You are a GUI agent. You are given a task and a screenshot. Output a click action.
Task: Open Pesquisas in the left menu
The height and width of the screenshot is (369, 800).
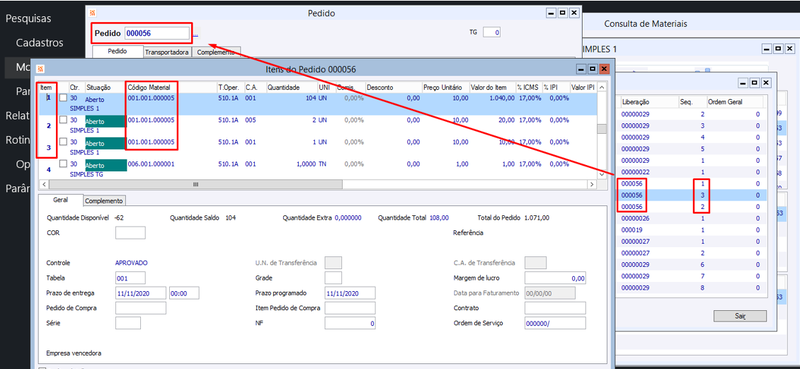click(x=28, y=19)
